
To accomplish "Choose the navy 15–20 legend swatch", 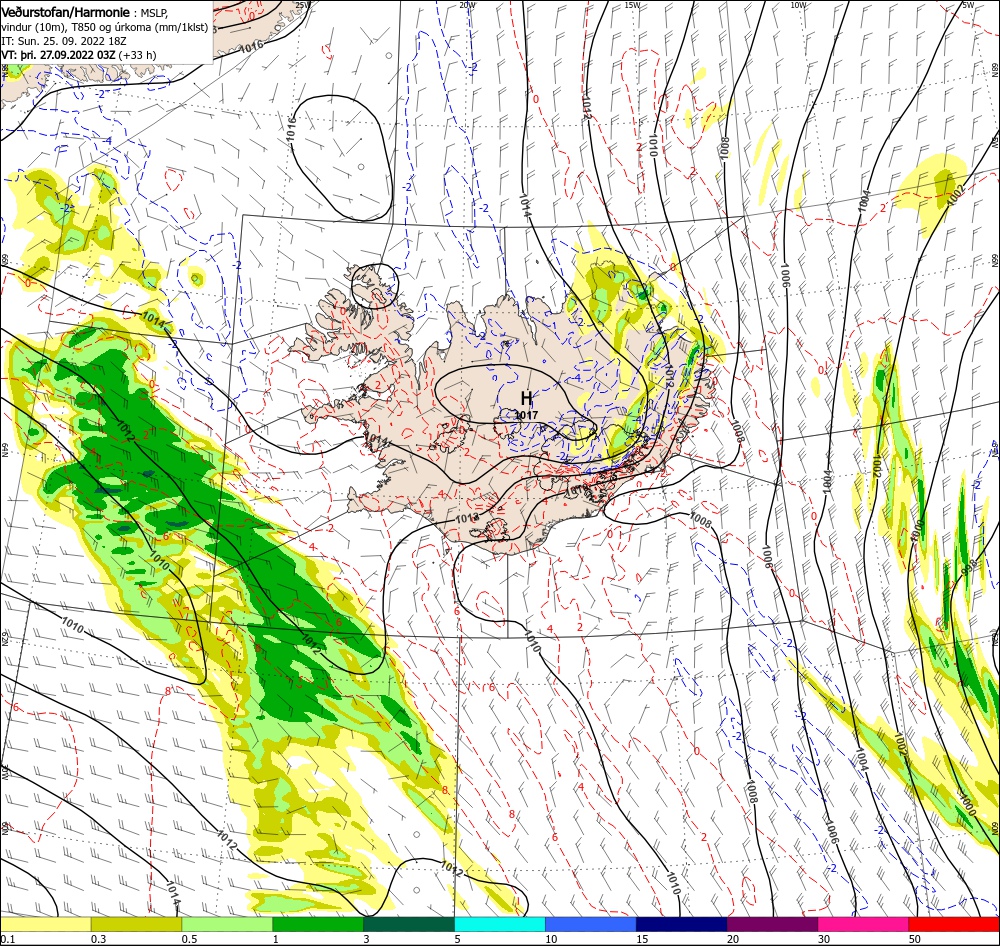I will coord(681,924).
